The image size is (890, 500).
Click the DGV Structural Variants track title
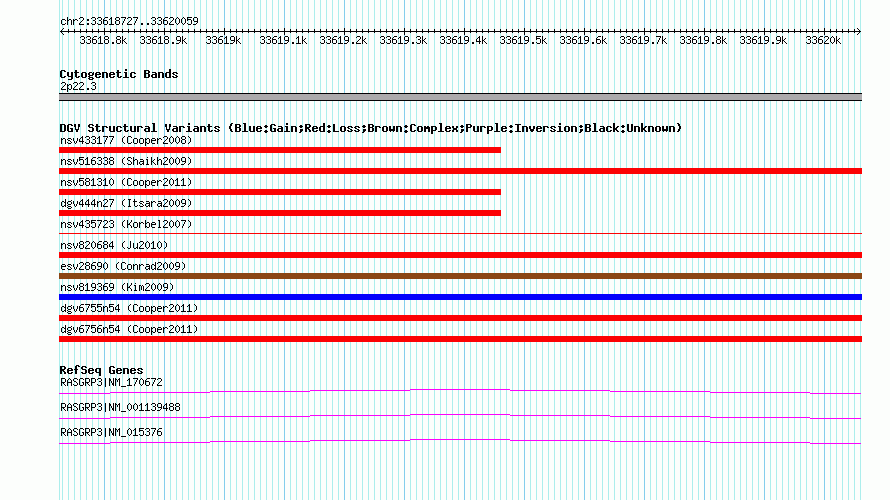(x=371, y=128)
